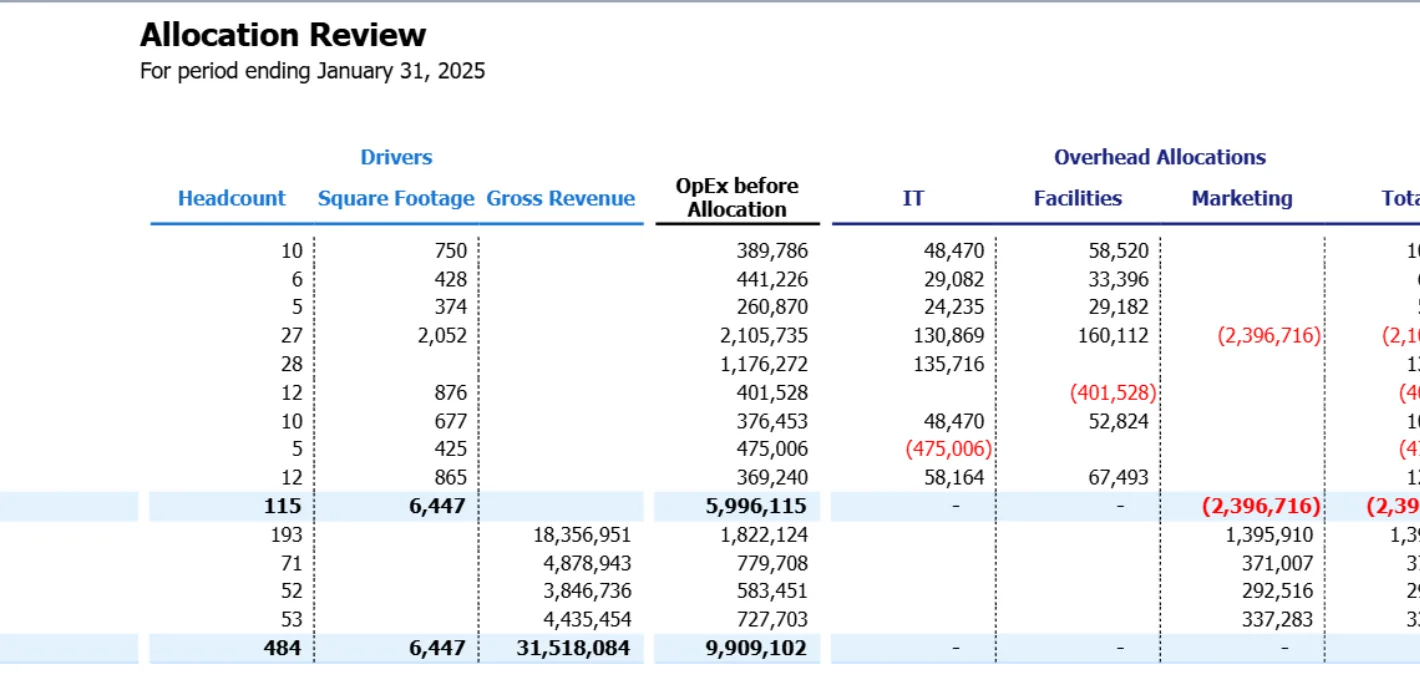Viewport: 1420px width, 700px height.
Task: Select square footage value 865
Action: [x=450, y=478]
